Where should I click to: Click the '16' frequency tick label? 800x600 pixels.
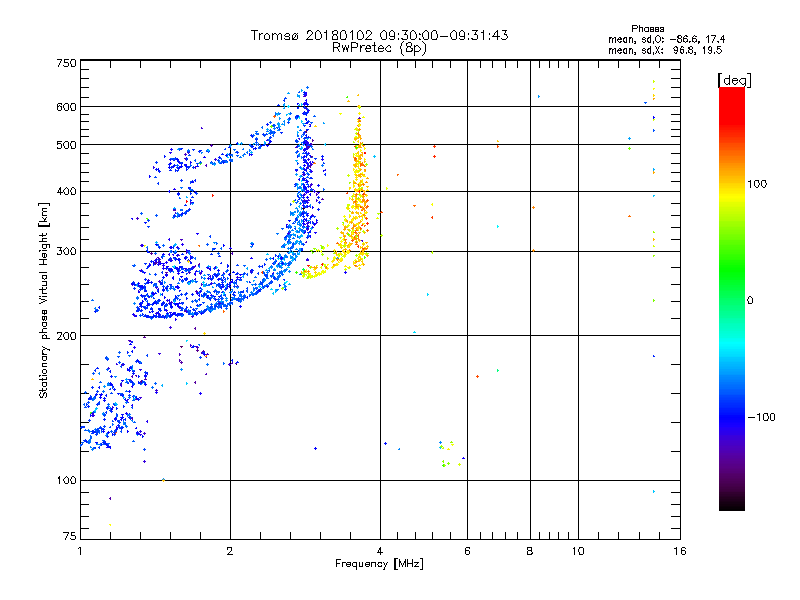680,551
